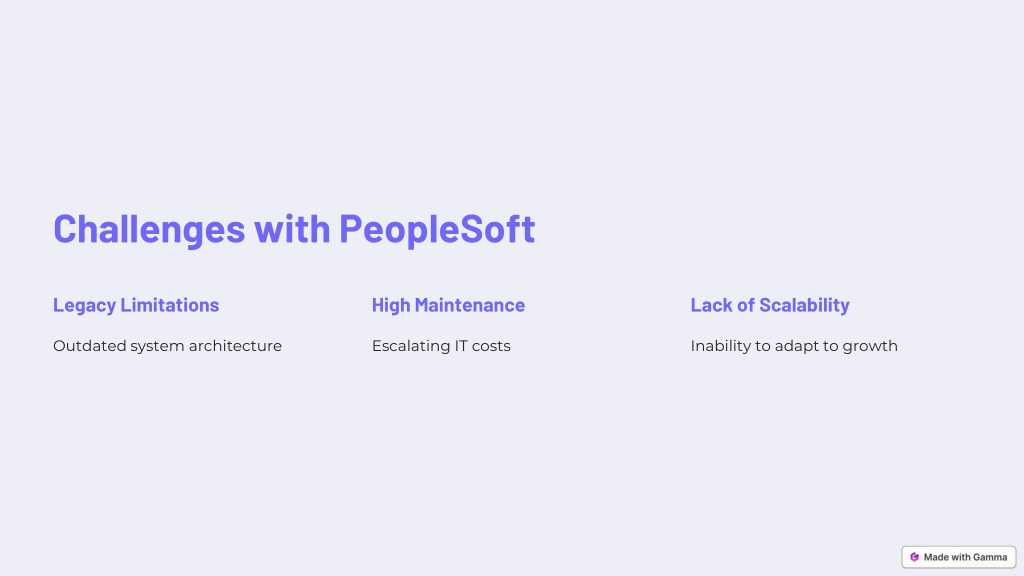This screenshot has width=1024, height=576.
Task: Click the word Lack in third heading
Action: 711,304
